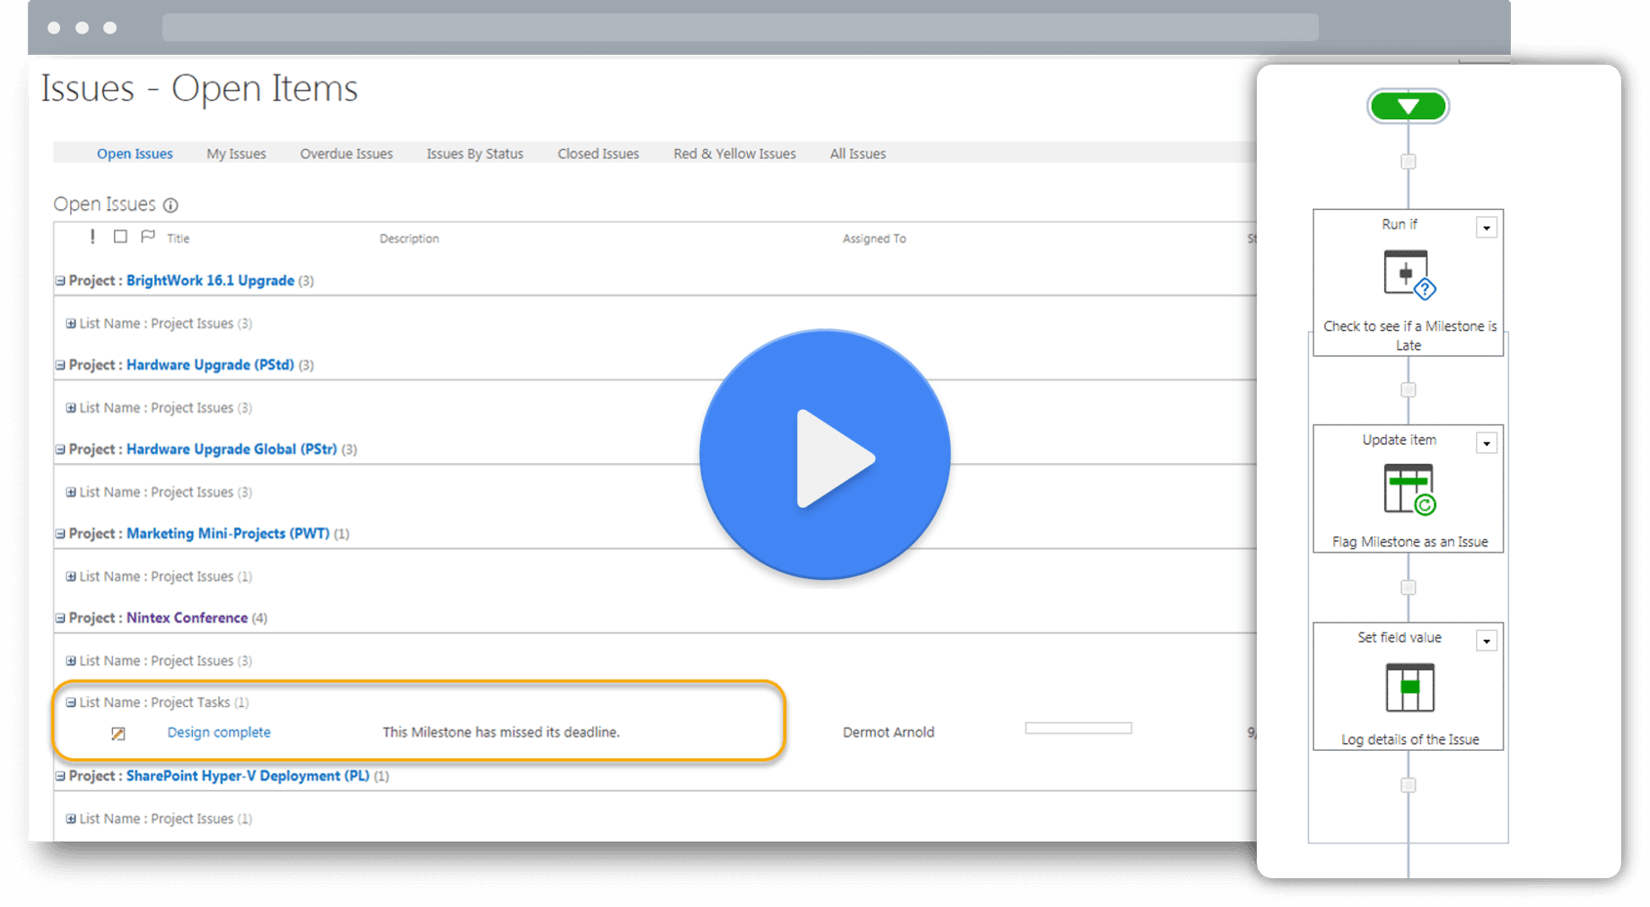
Task: Collapse the Hardware Upgrade (PStd) project group
Action: [60, 365]
